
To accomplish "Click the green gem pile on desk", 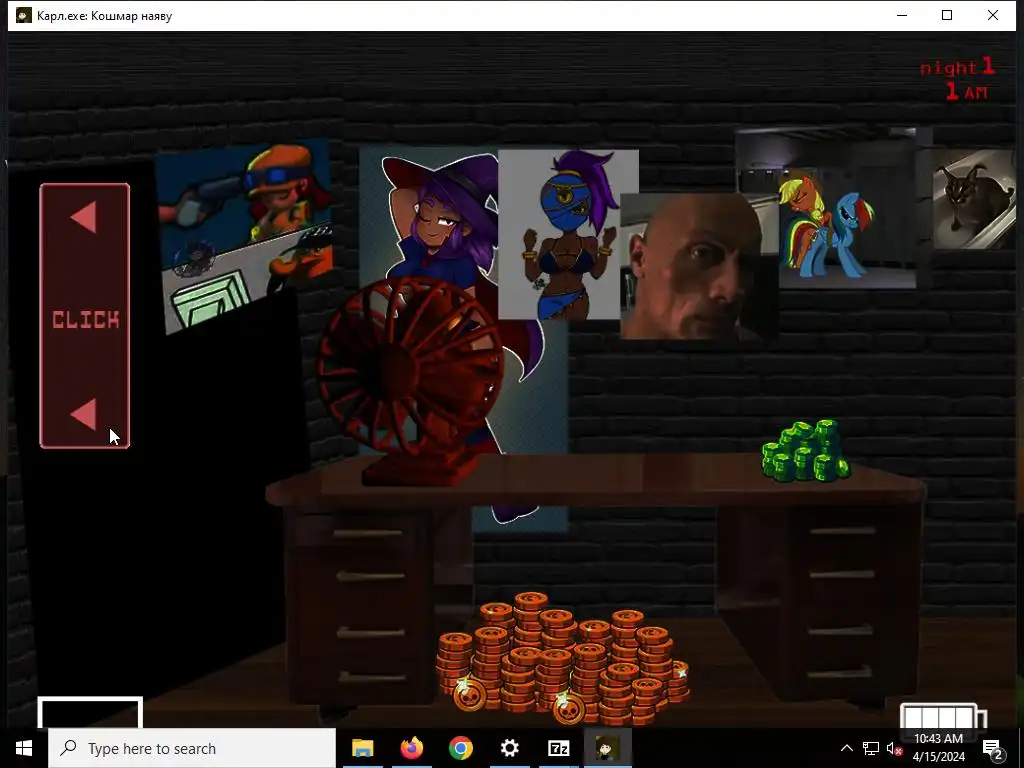I will click(806, 451).
